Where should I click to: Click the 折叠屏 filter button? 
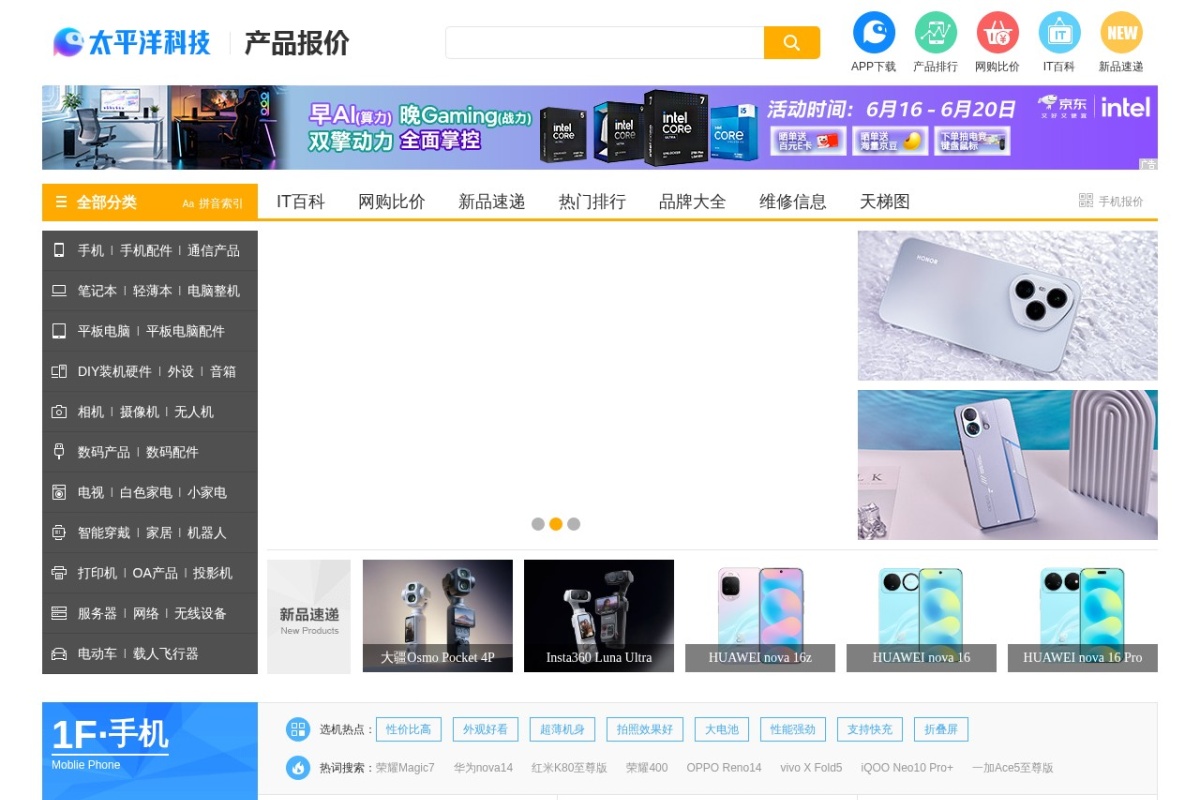(x=941, y=729)
